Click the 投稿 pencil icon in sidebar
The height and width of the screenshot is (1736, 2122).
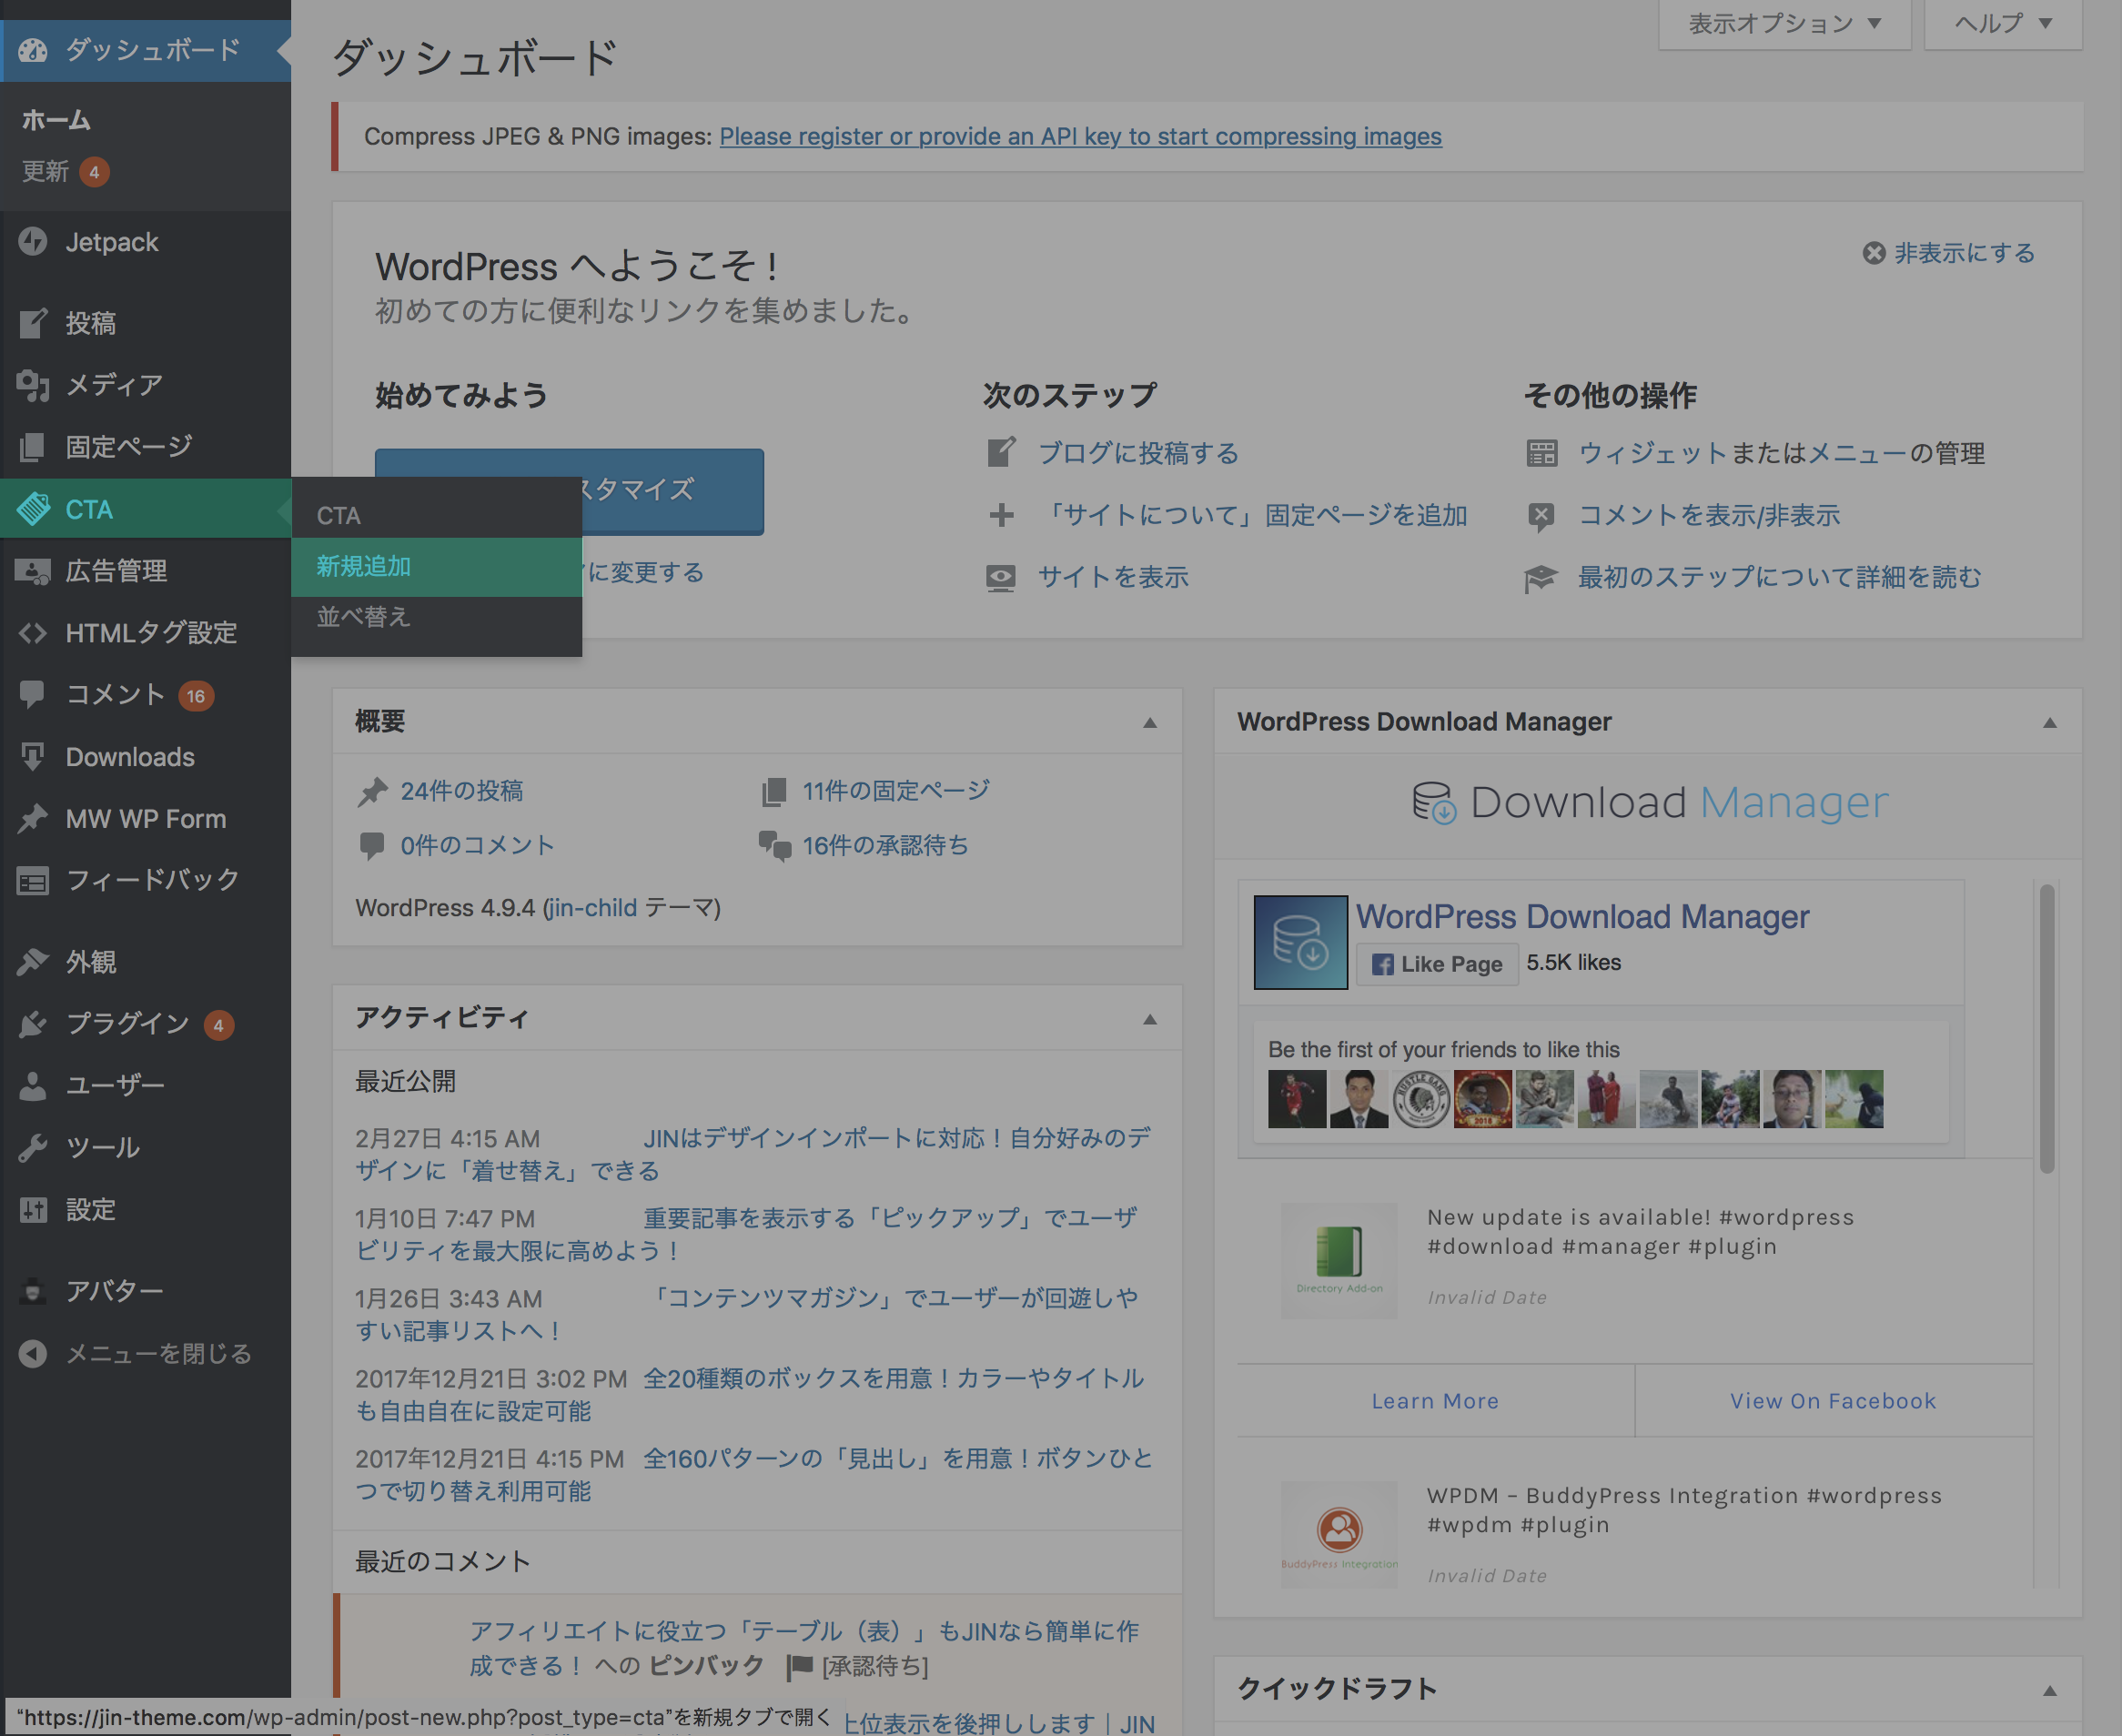(33, 323)
